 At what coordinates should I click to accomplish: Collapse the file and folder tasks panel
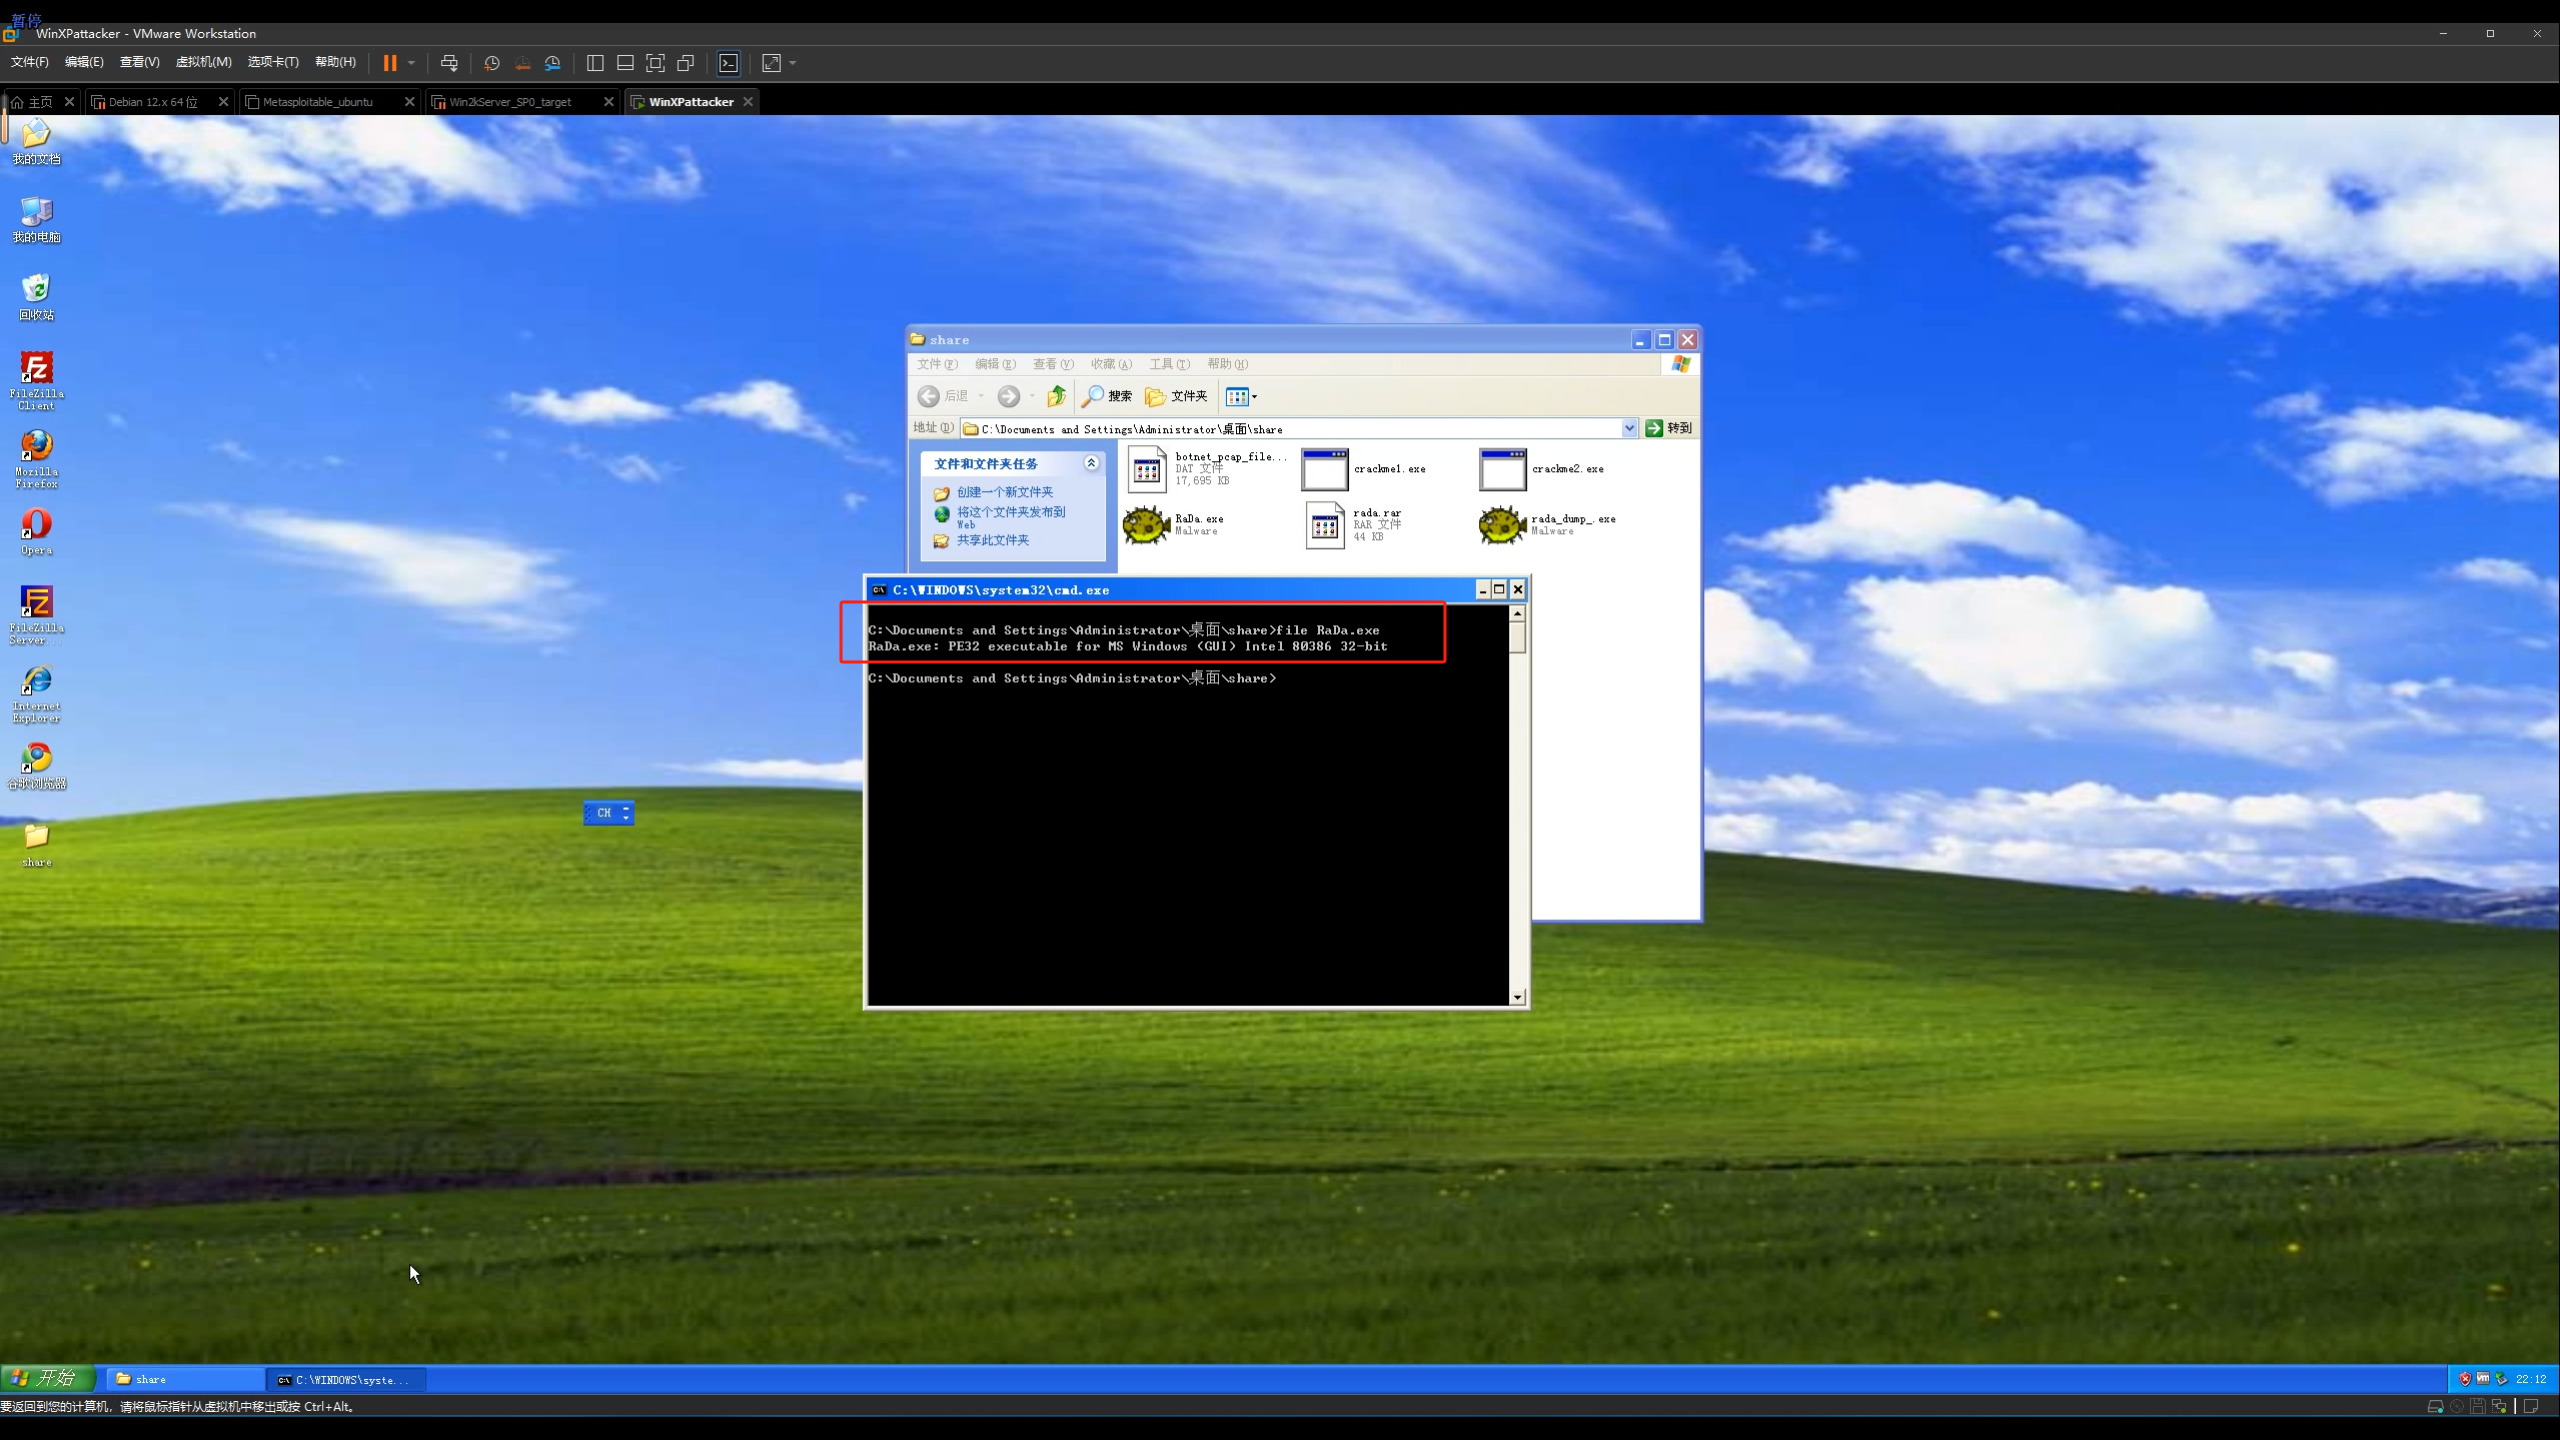click(1091, 463)
